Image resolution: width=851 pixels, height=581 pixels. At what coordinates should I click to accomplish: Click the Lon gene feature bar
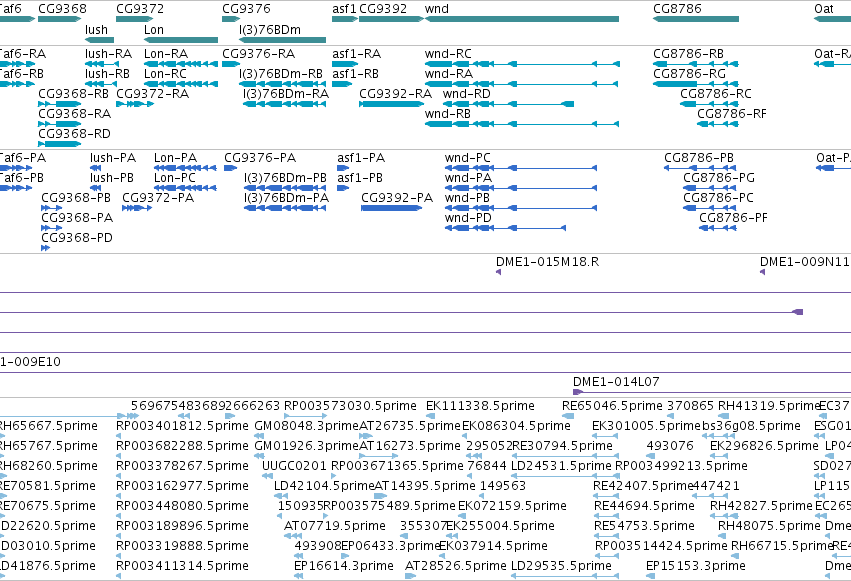click(x=181, y=40)
